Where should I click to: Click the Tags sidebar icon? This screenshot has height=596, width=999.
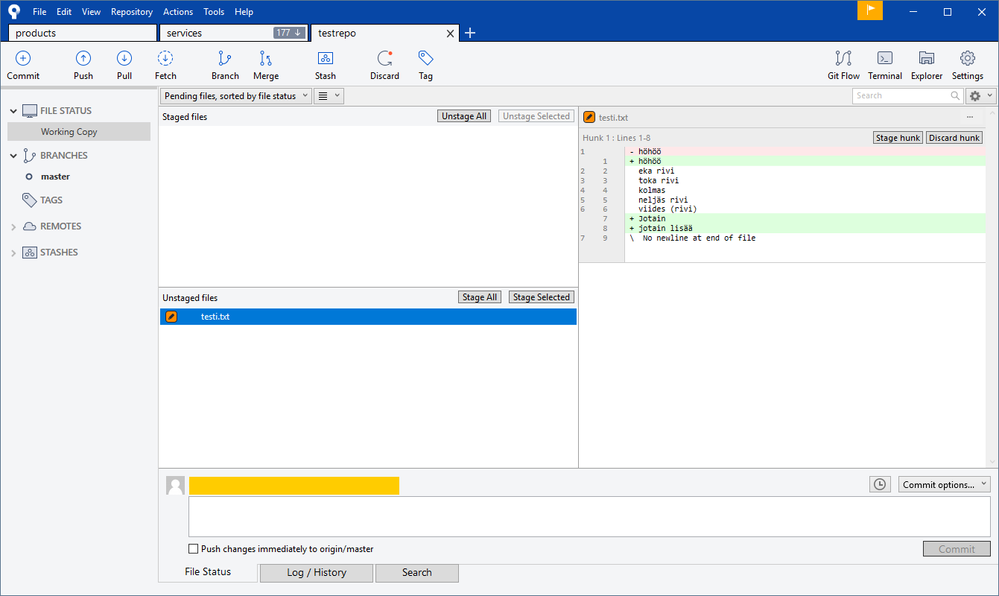coord(29,200)
